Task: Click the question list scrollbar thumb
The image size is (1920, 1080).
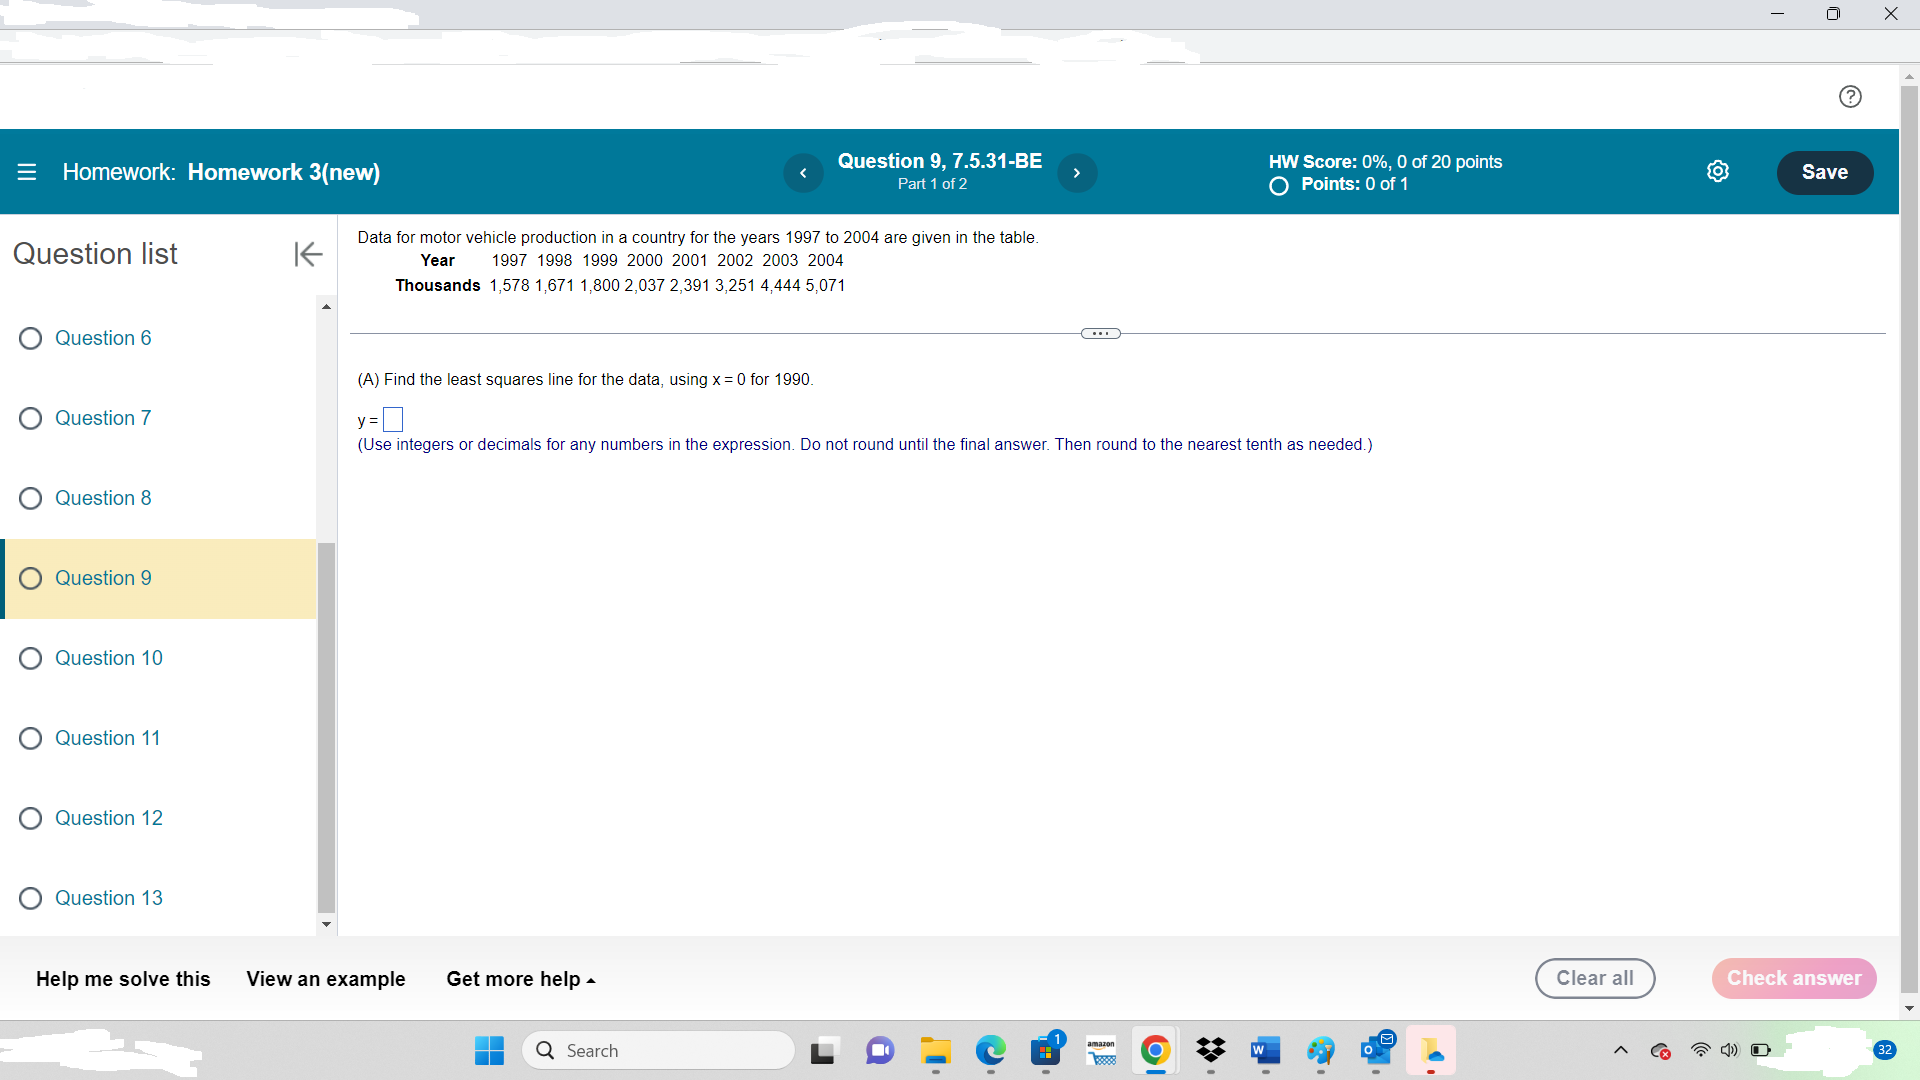Action: pos(326,725)
